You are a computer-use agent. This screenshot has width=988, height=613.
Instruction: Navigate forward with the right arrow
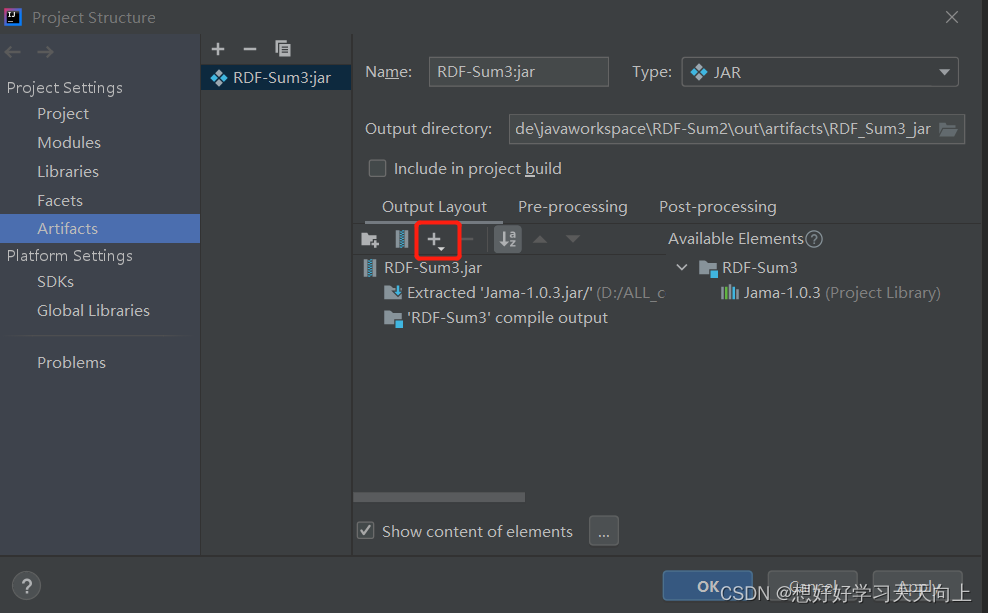click(45, 52)
